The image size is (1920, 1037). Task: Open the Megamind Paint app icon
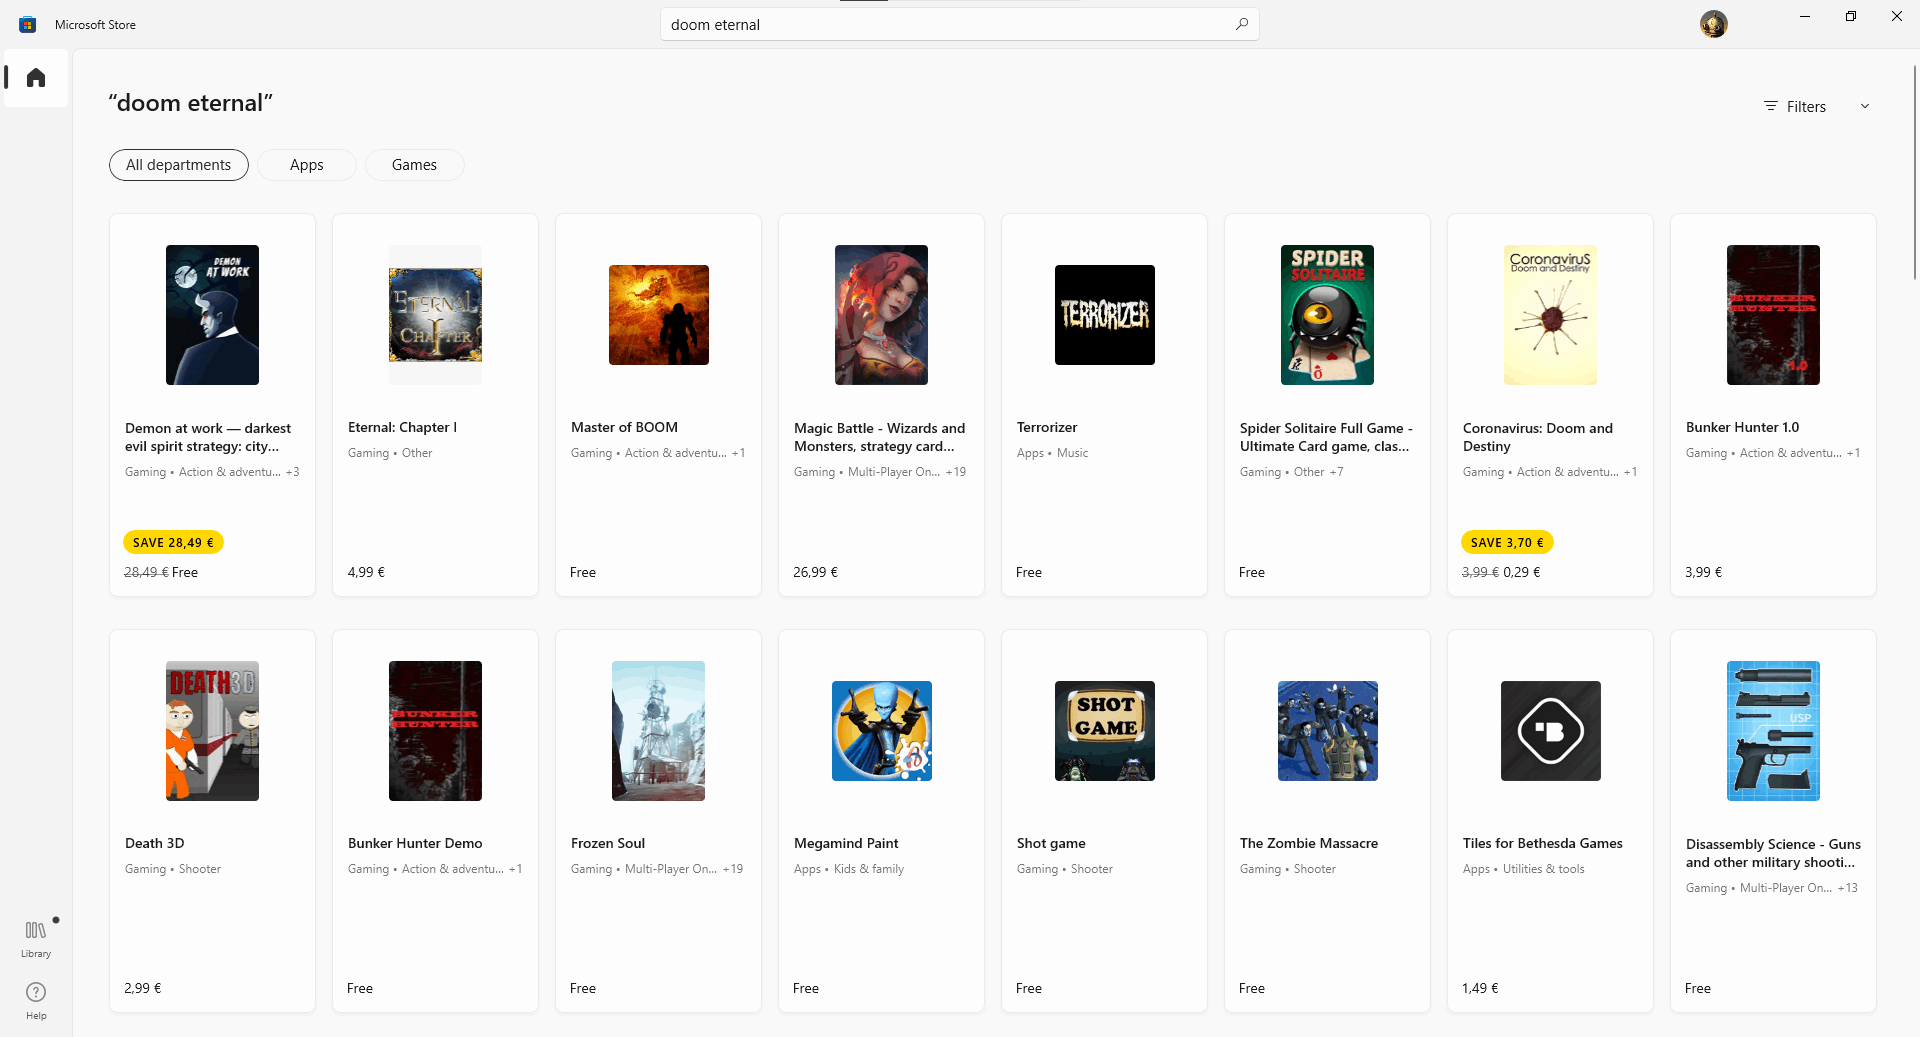[882, 731]
